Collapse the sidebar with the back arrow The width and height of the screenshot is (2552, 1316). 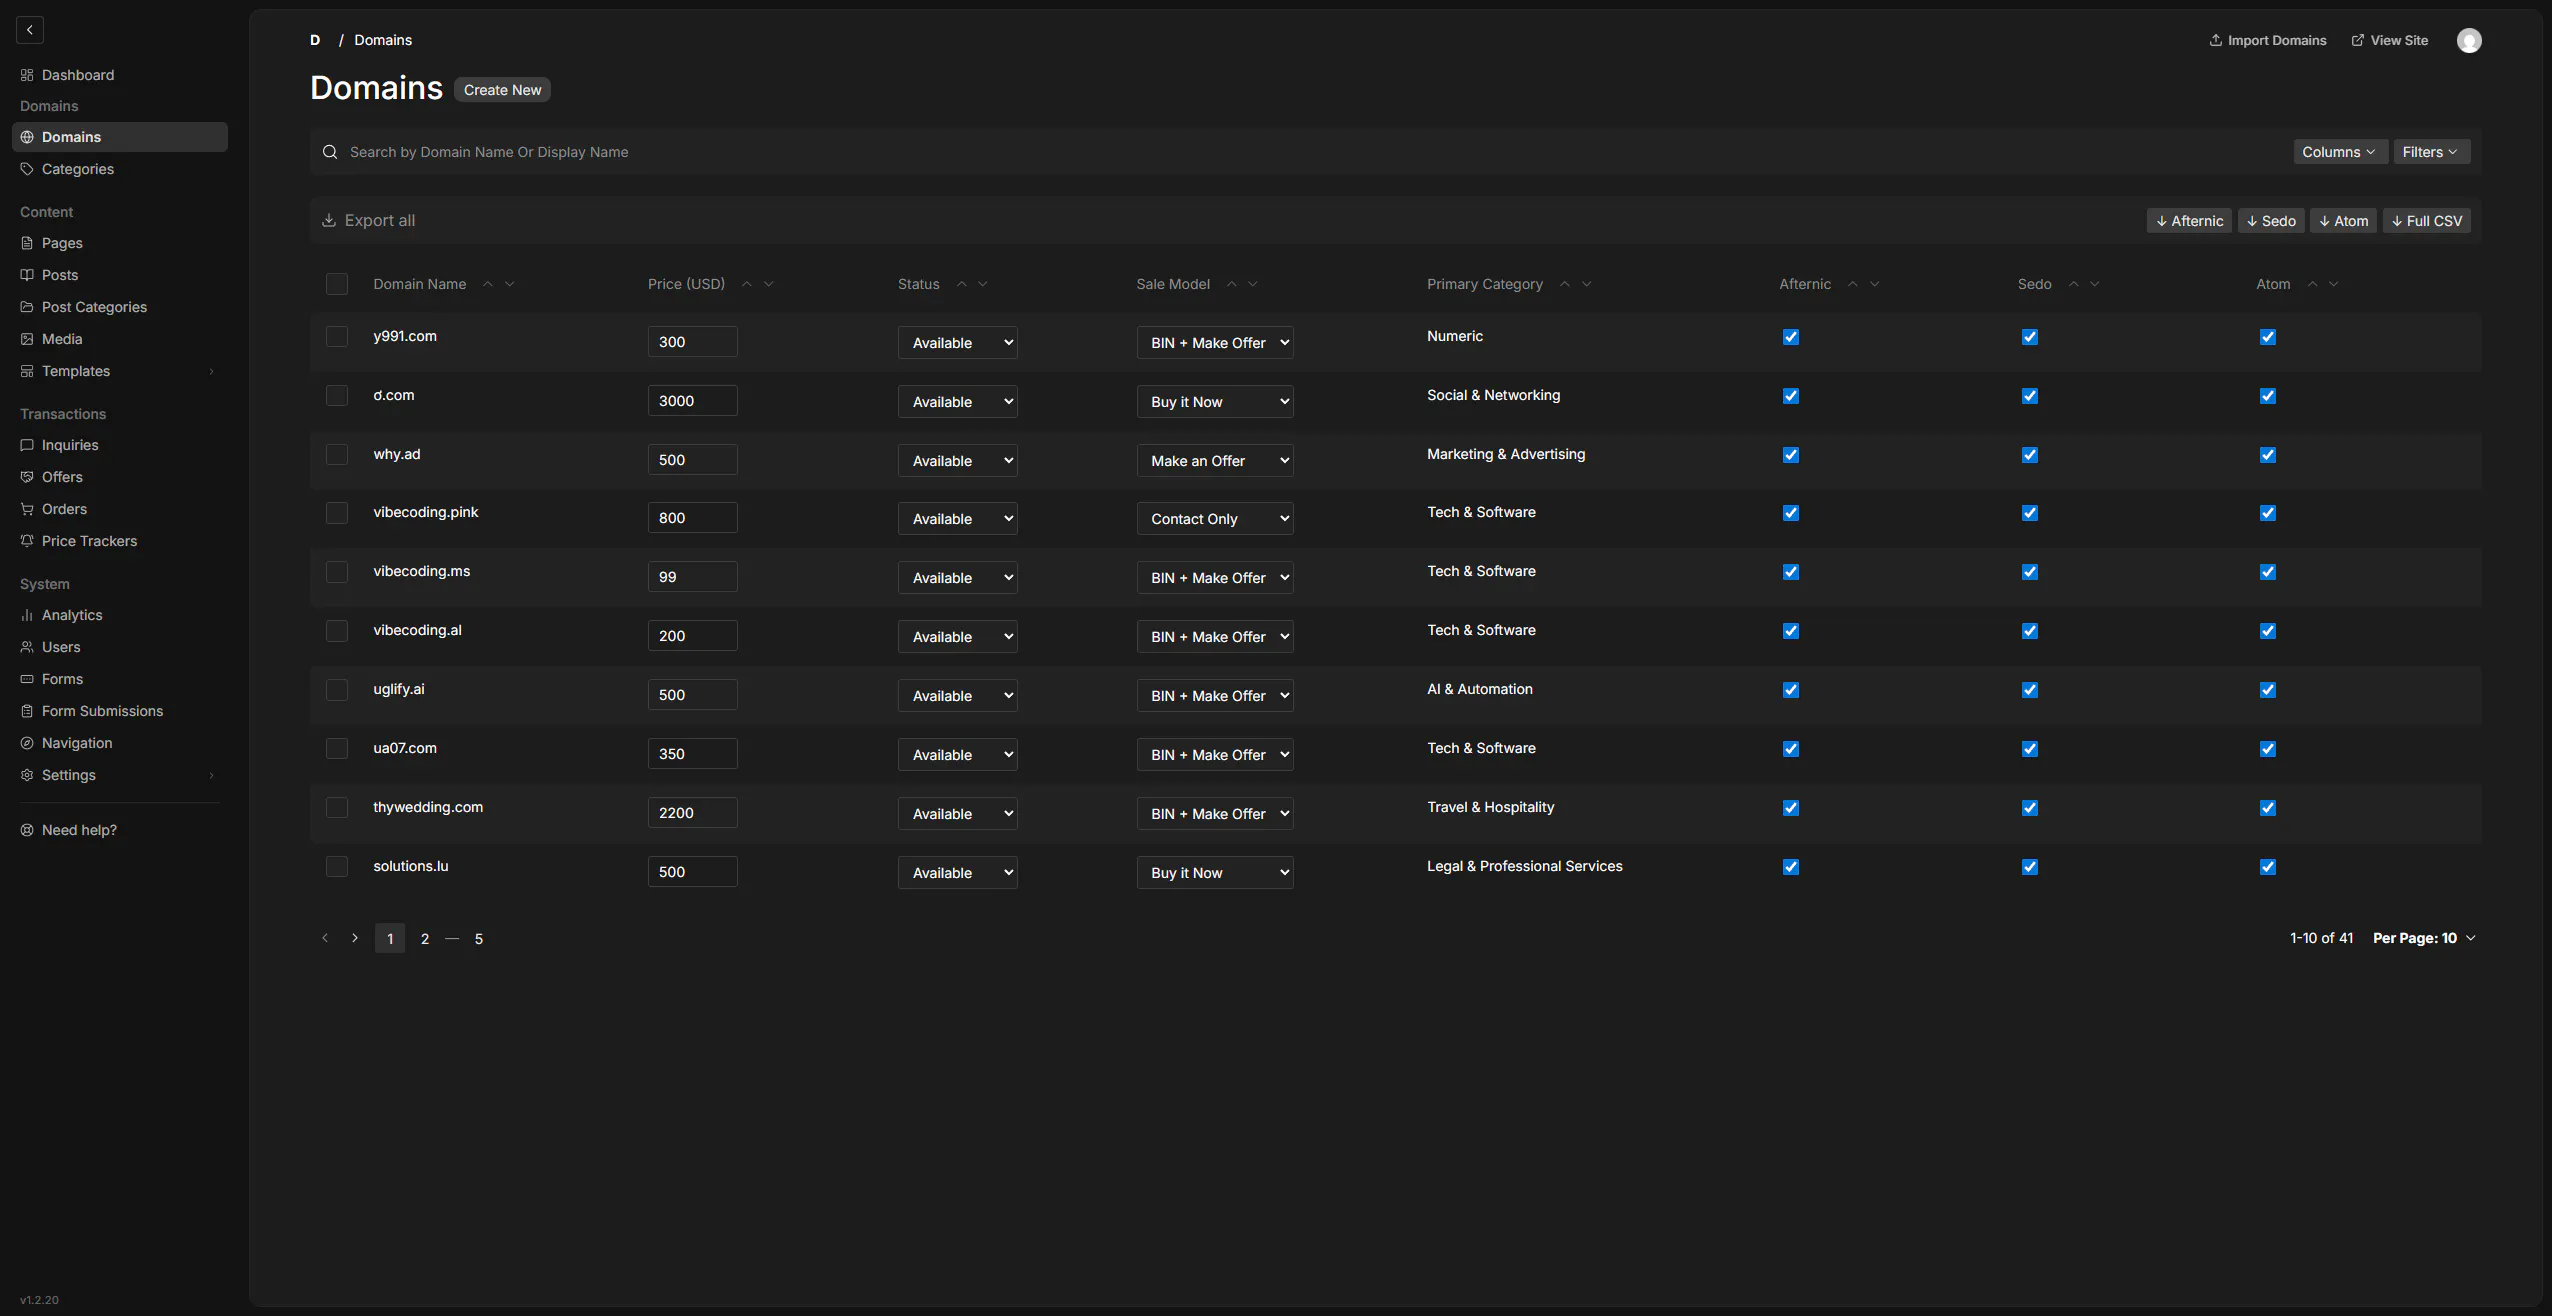point(30,30)
